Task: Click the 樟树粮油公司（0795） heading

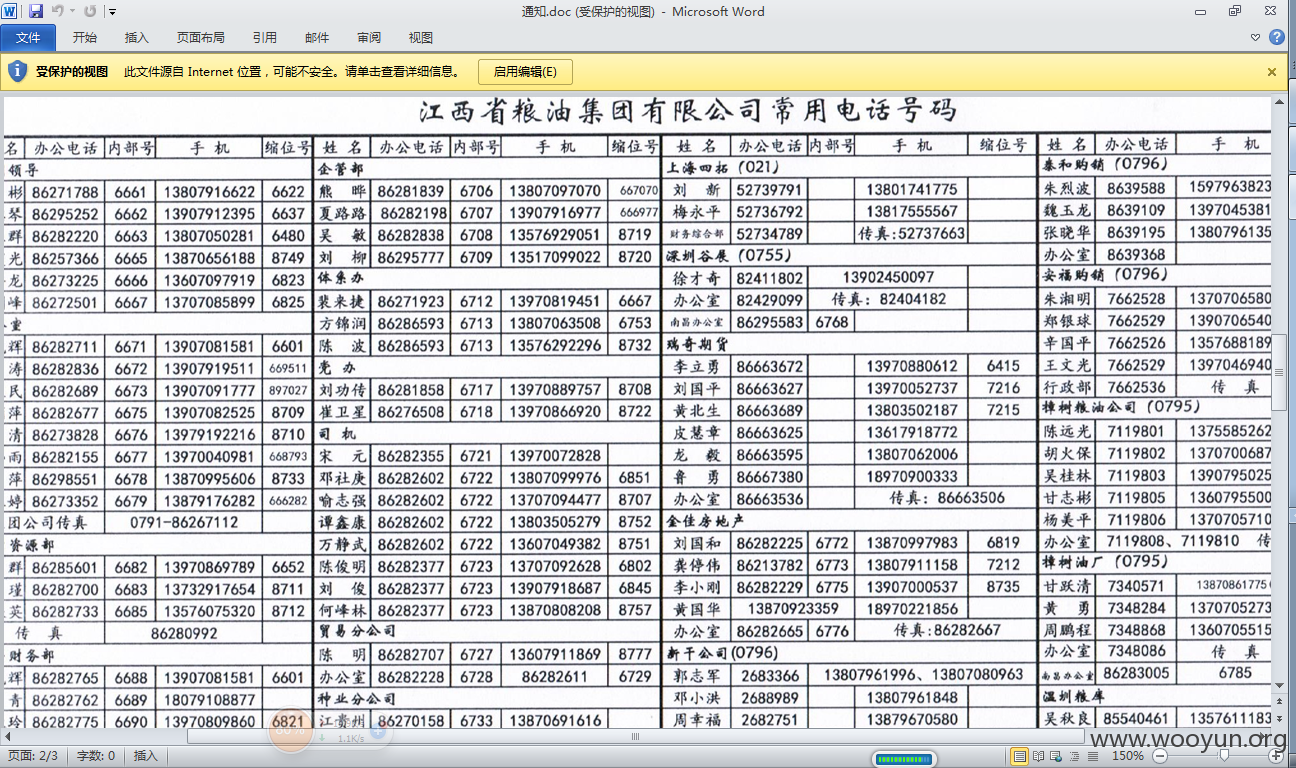Action: tap(1121, 408)
